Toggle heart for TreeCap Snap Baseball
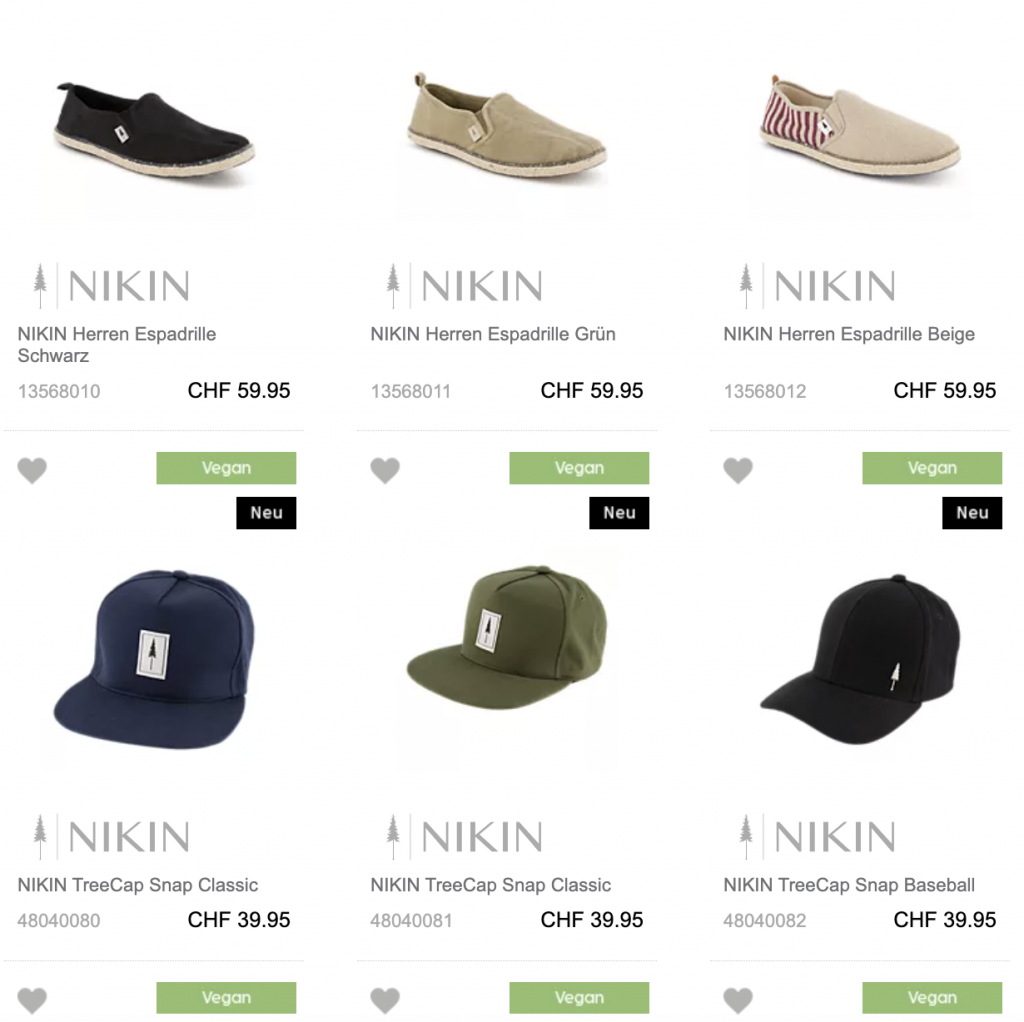The height and width of the screenshot is (1022, 1024). pos(738,1000)
